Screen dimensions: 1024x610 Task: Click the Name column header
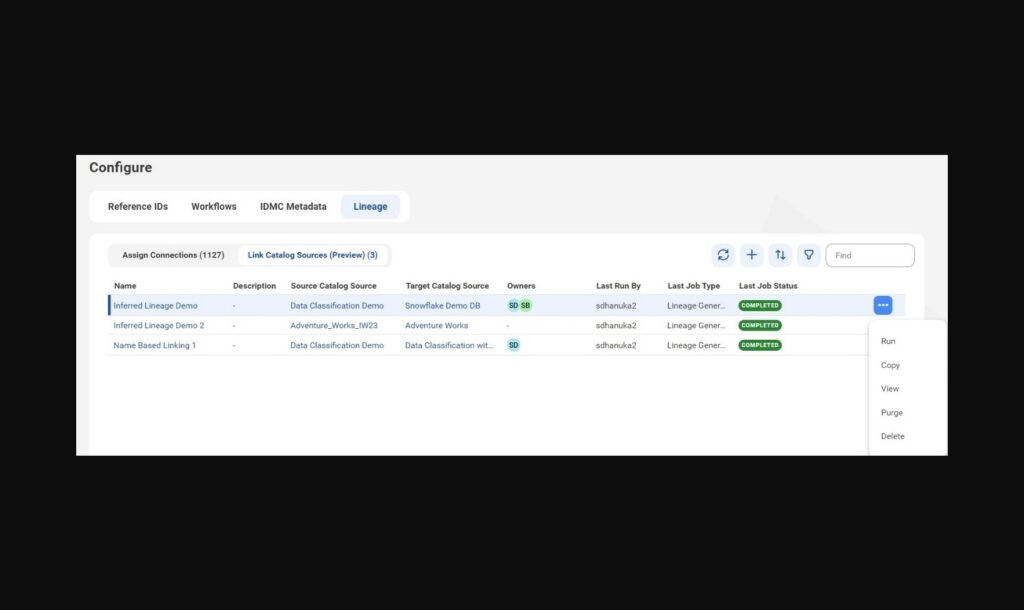point(125,286)
